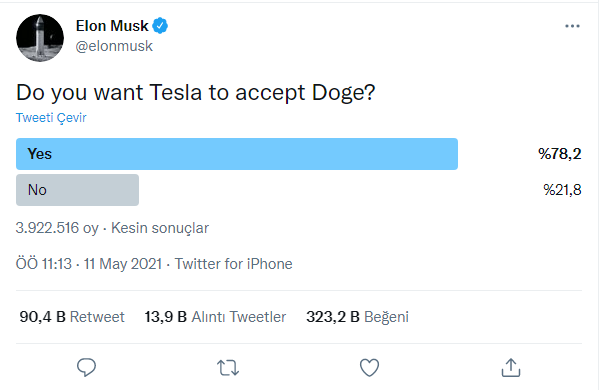604x390 pixels.
Task: Open Elon Musk's rocket profile picture
Action: (x=40, y=38)
